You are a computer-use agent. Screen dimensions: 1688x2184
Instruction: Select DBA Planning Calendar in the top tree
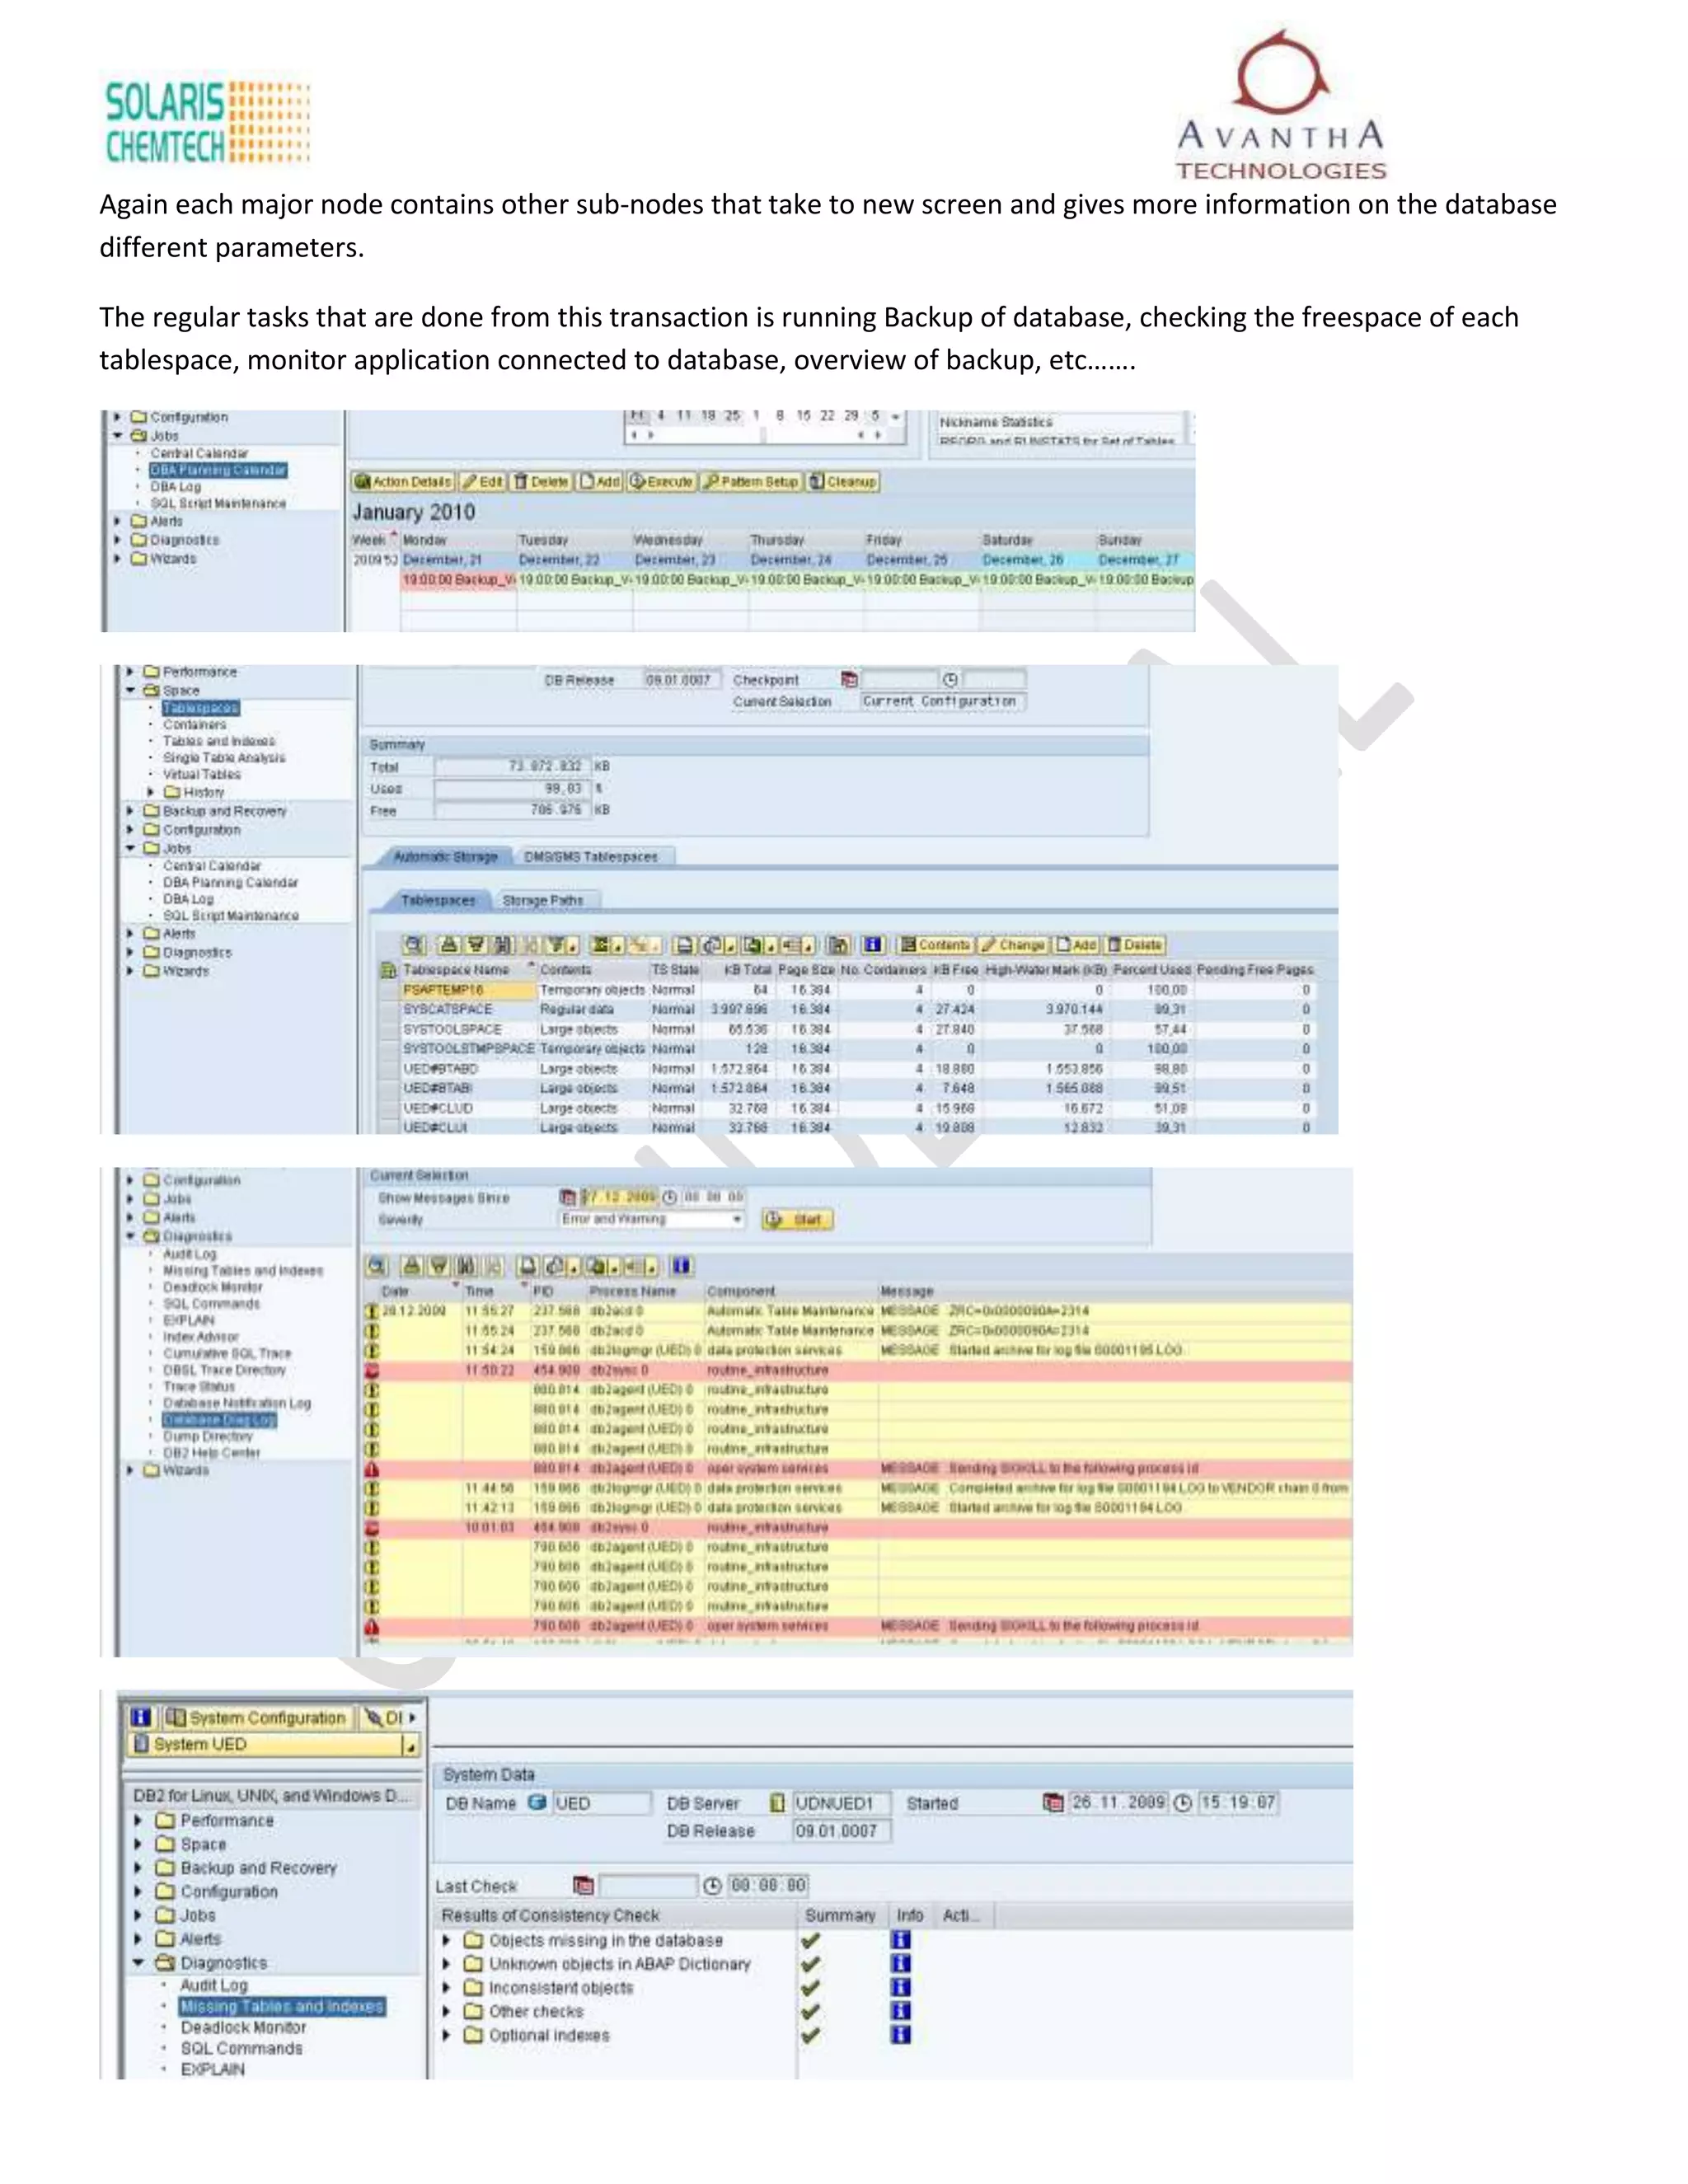tap(218, 470)
